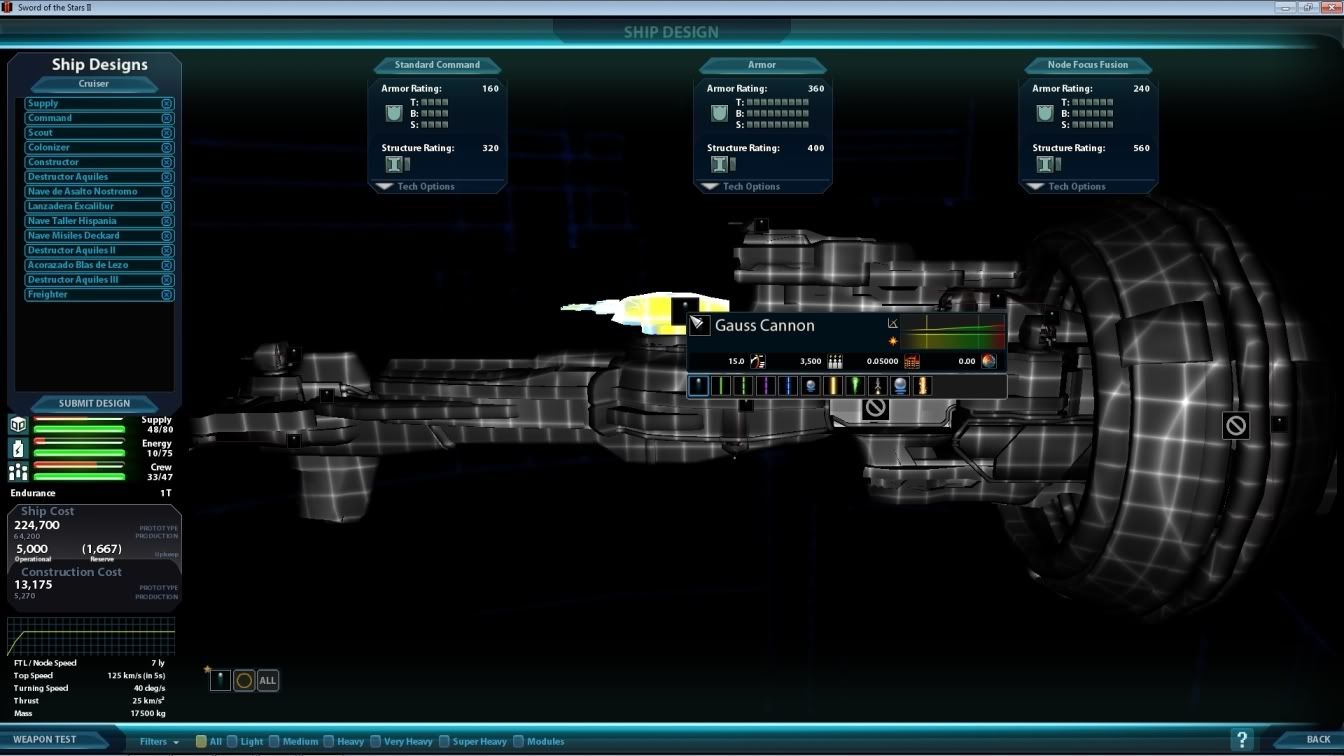This screenshot has width=1344, height=756.
Task: Click the speed curve graph
Action: pyautogui.click(x=91, y=636)
